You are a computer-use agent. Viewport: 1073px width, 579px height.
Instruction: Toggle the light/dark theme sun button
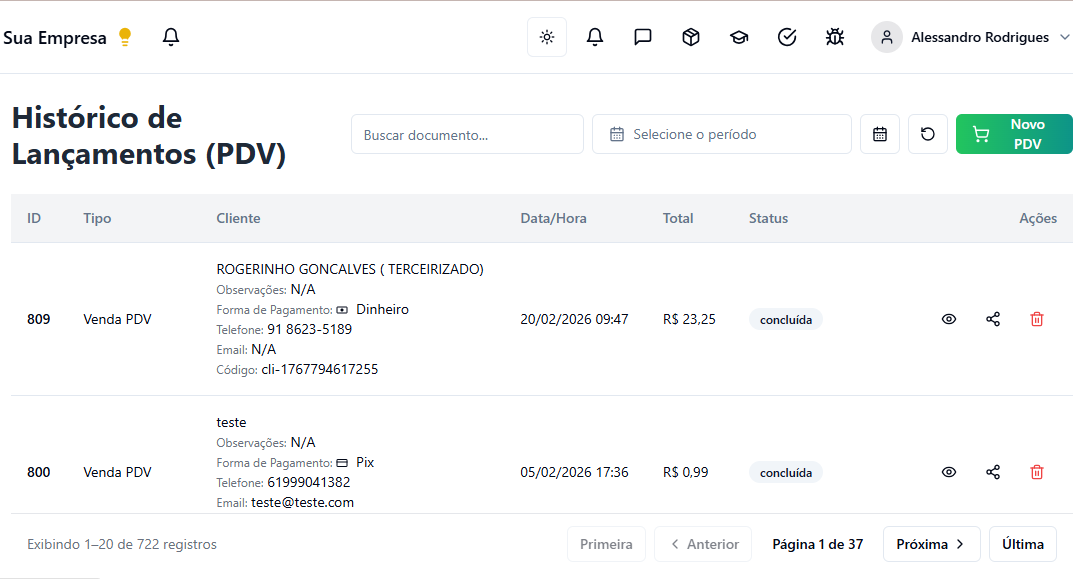click(546, 37)
